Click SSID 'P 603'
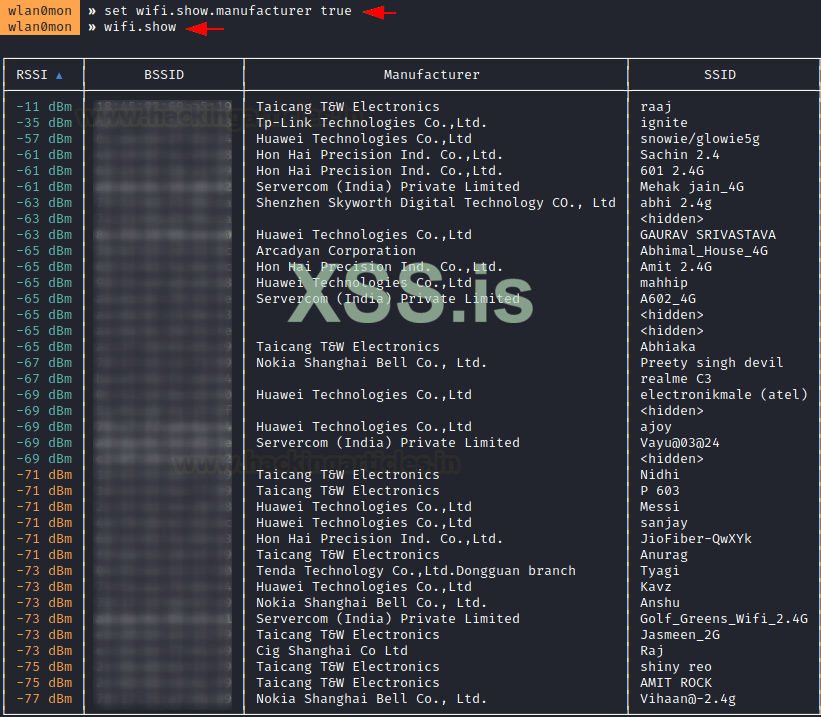Image resolution: width=821 pixels, height=717 pixels. coord(660,491)
